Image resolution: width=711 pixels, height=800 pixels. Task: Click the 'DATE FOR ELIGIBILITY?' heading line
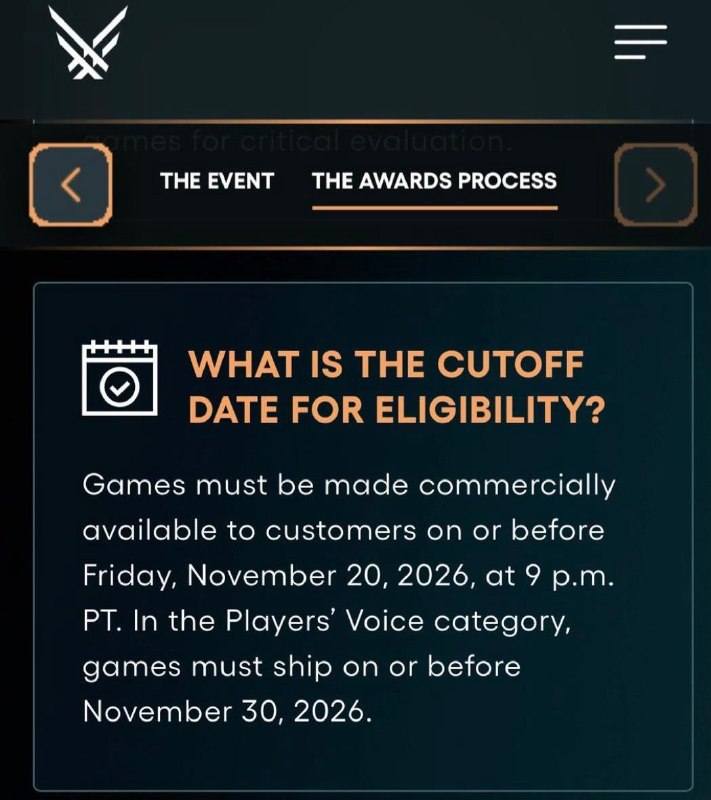(397, 410)
